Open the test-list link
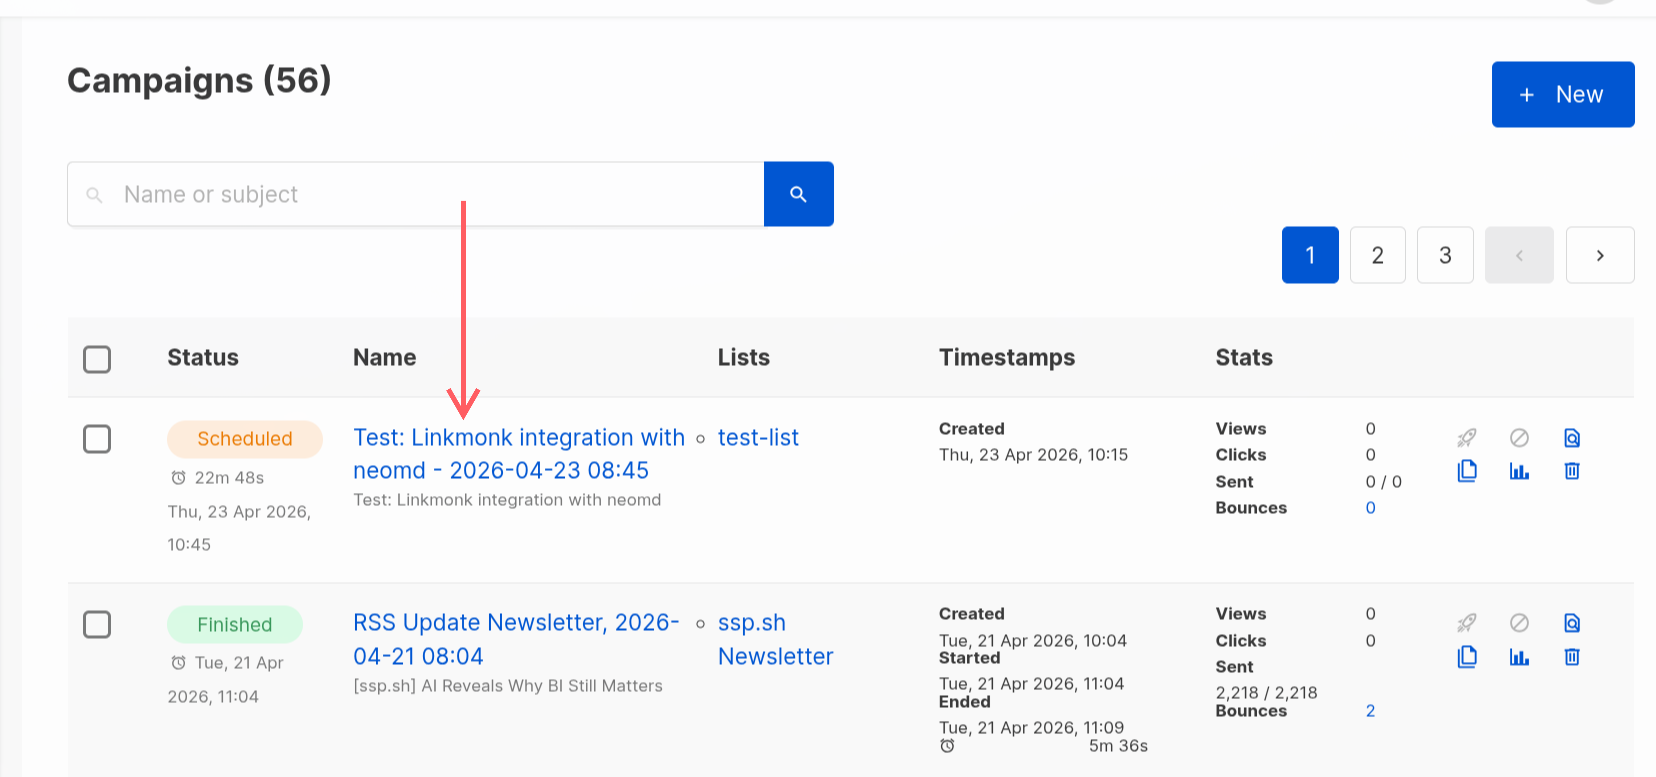1656x777 pixels. [x=758, y=438]
